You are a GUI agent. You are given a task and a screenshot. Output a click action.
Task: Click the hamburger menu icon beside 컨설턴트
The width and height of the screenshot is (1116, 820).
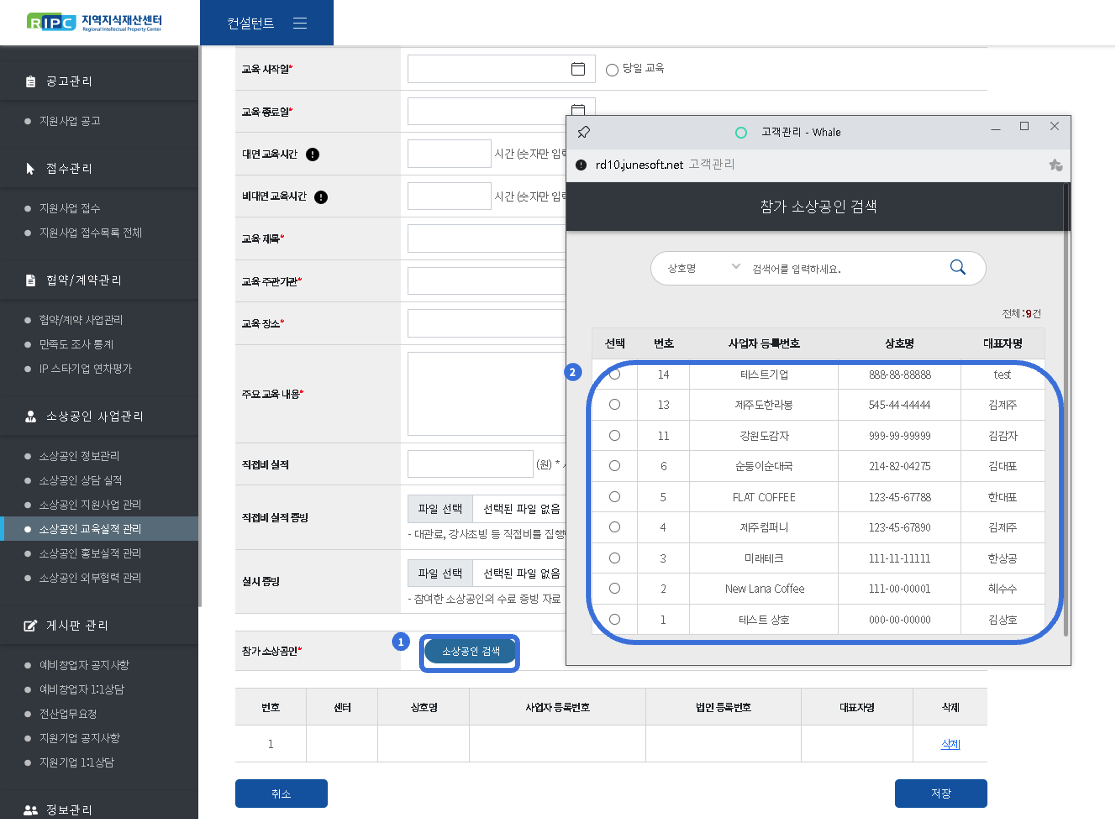click(x=300, y=23)
